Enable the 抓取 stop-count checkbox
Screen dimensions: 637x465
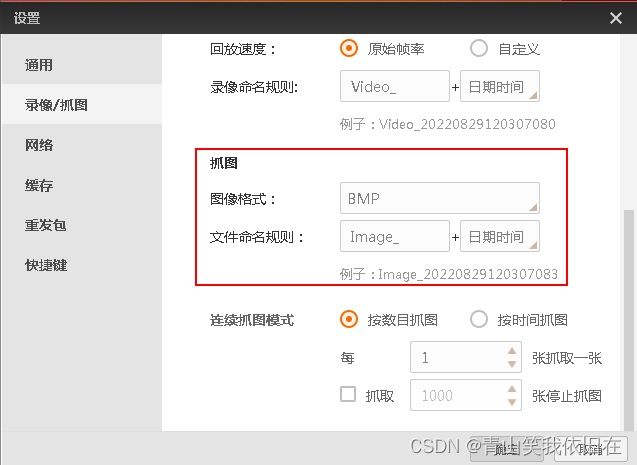[348, 394]
